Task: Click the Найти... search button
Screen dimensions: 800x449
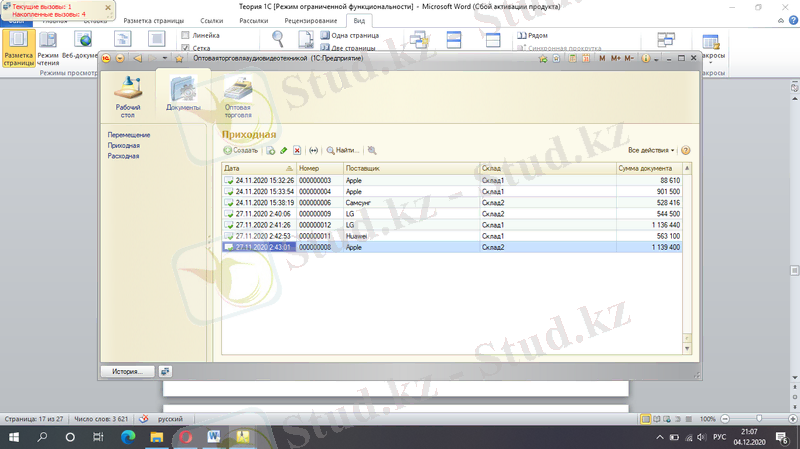Action: point(343,151)
